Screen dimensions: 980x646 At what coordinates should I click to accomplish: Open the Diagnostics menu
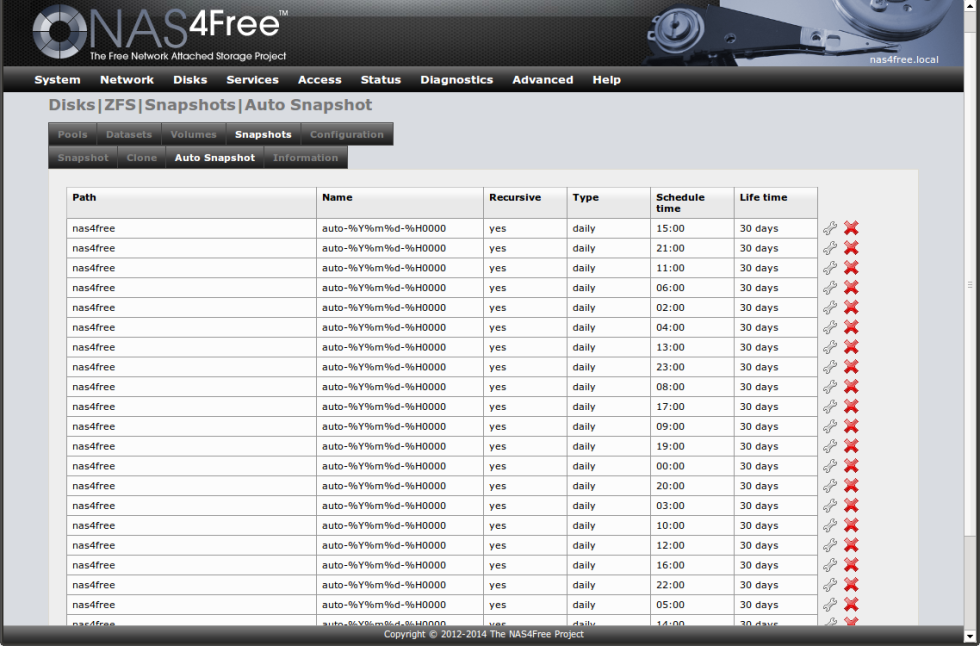456,80
